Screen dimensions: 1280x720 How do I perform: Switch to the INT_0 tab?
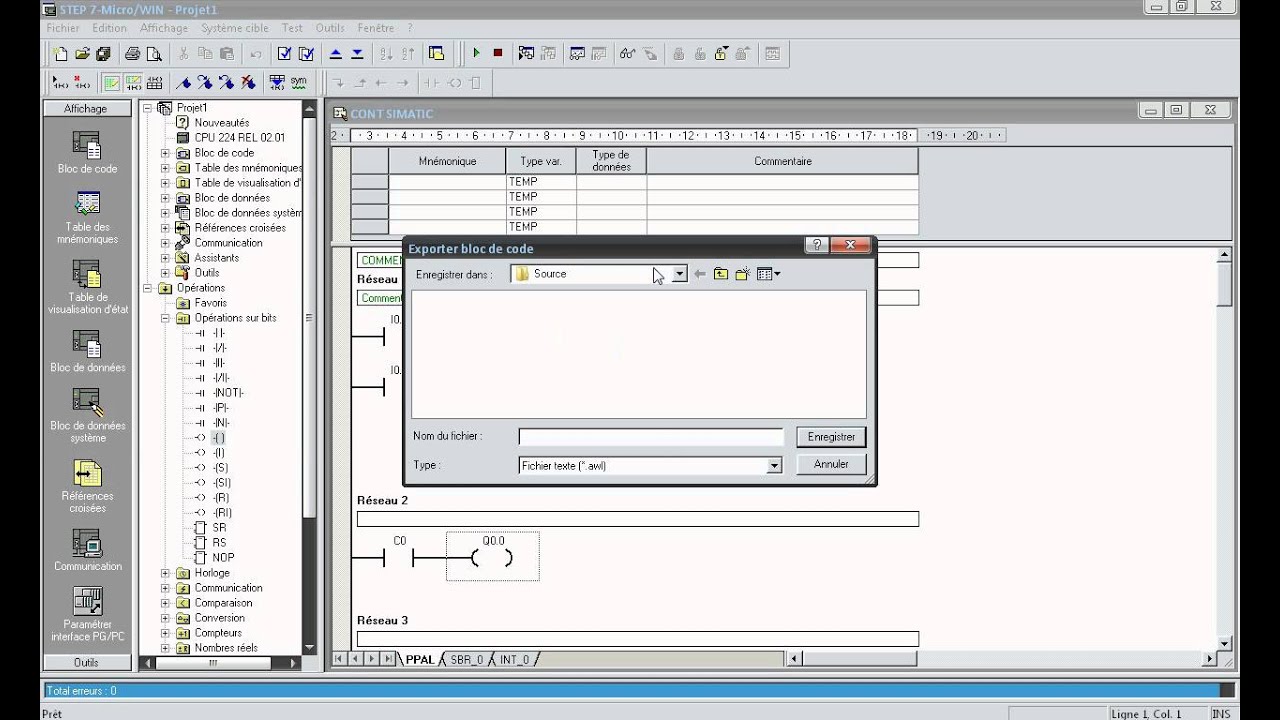coord(514,660)
